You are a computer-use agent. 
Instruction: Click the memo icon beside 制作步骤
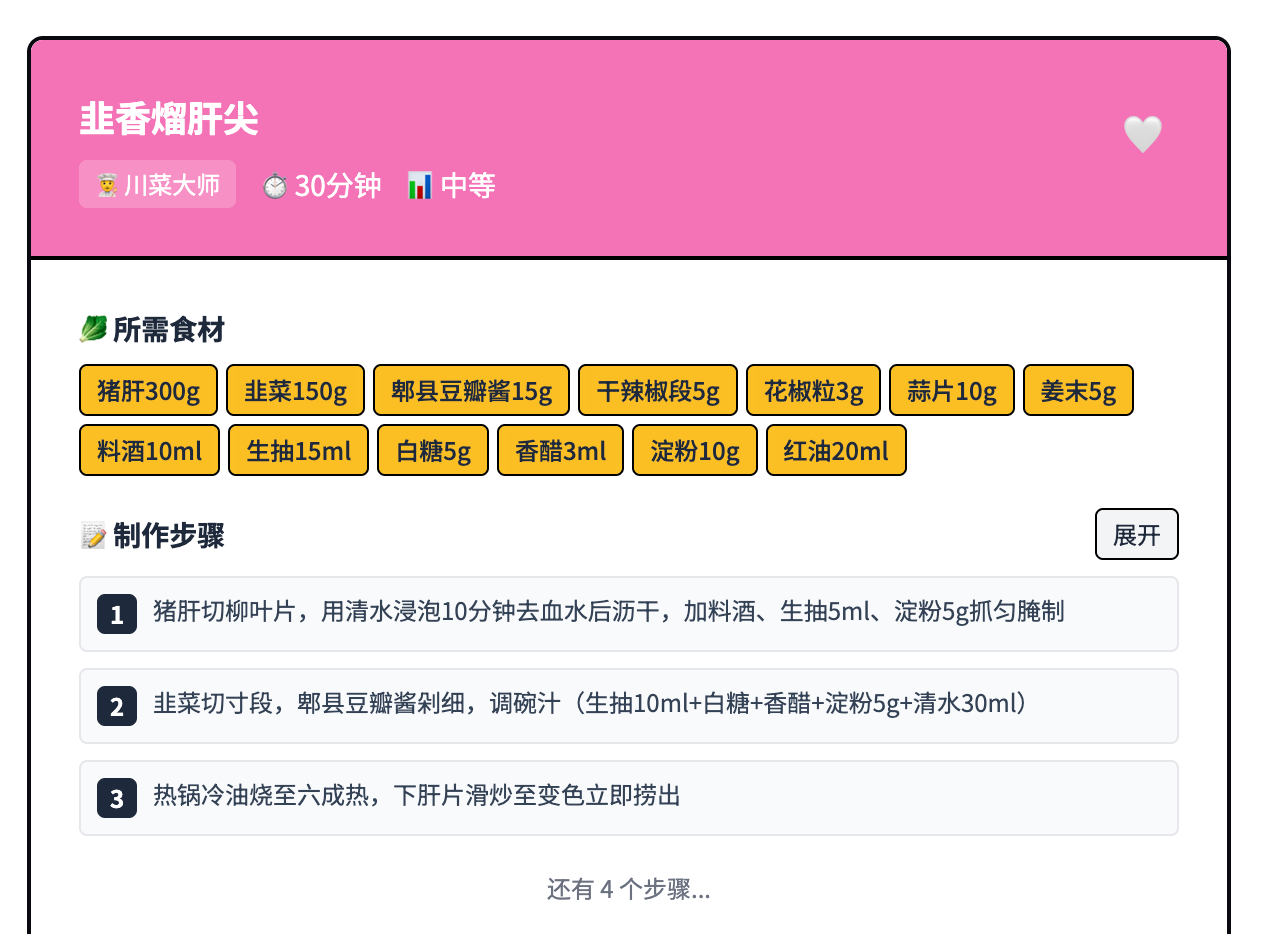93,535
